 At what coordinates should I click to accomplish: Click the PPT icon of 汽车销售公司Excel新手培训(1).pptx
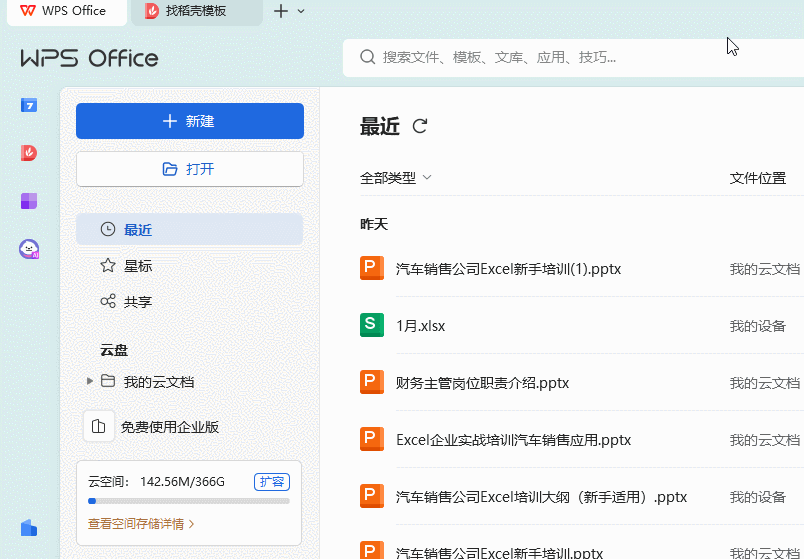[372, 268]
